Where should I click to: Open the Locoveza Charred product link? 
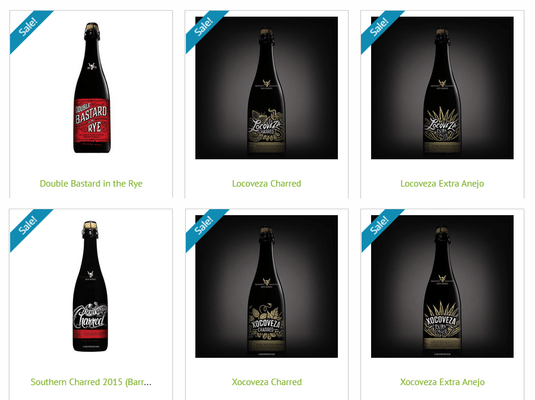(266, 184)
